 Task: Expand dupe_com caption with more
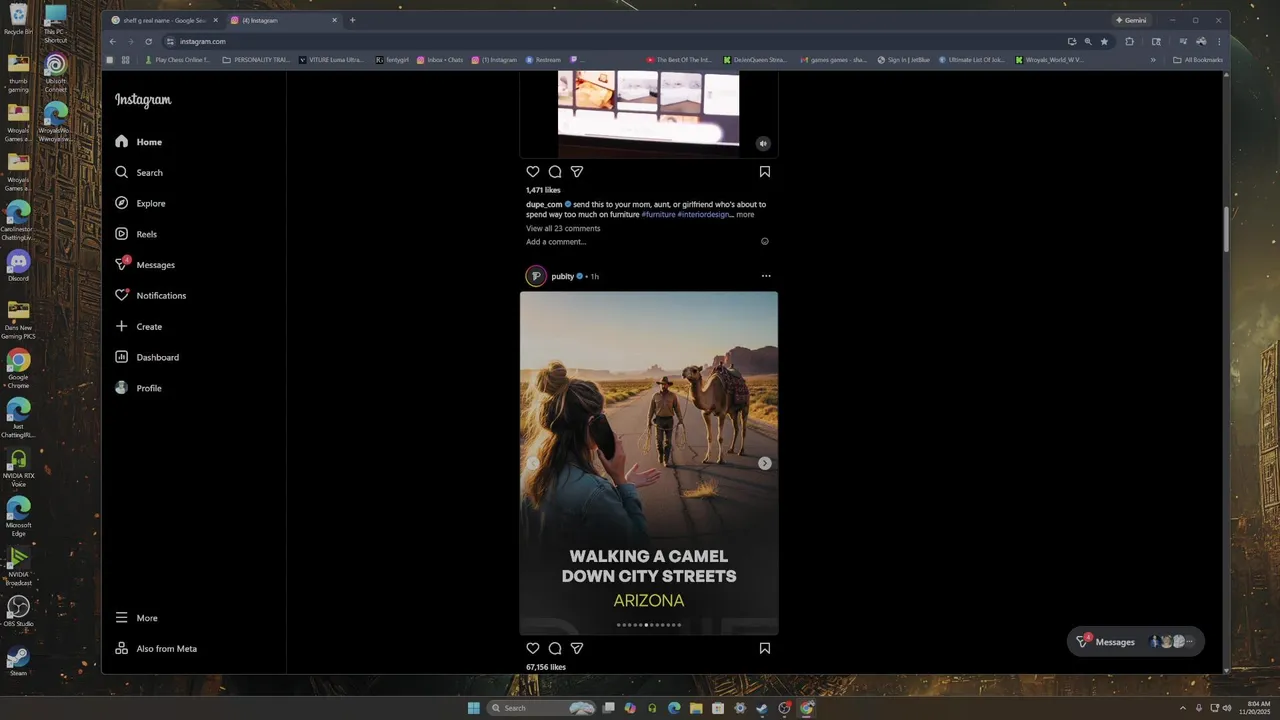point(745,215)
